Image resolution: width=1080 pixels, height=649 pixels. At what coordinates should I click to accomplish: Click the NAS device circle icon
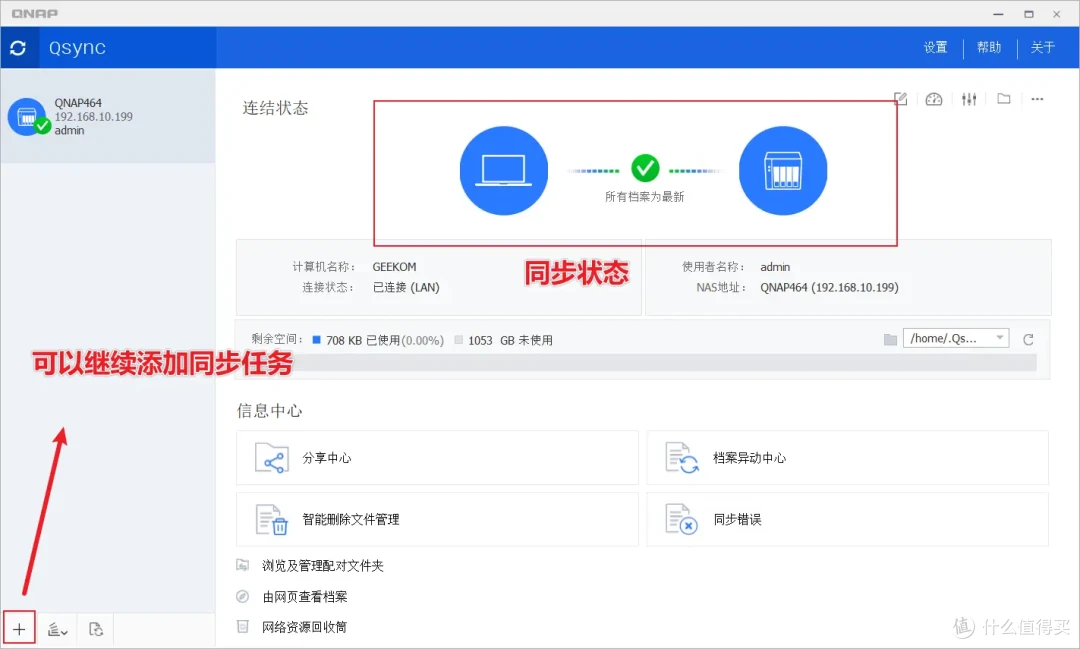point(783,170)
